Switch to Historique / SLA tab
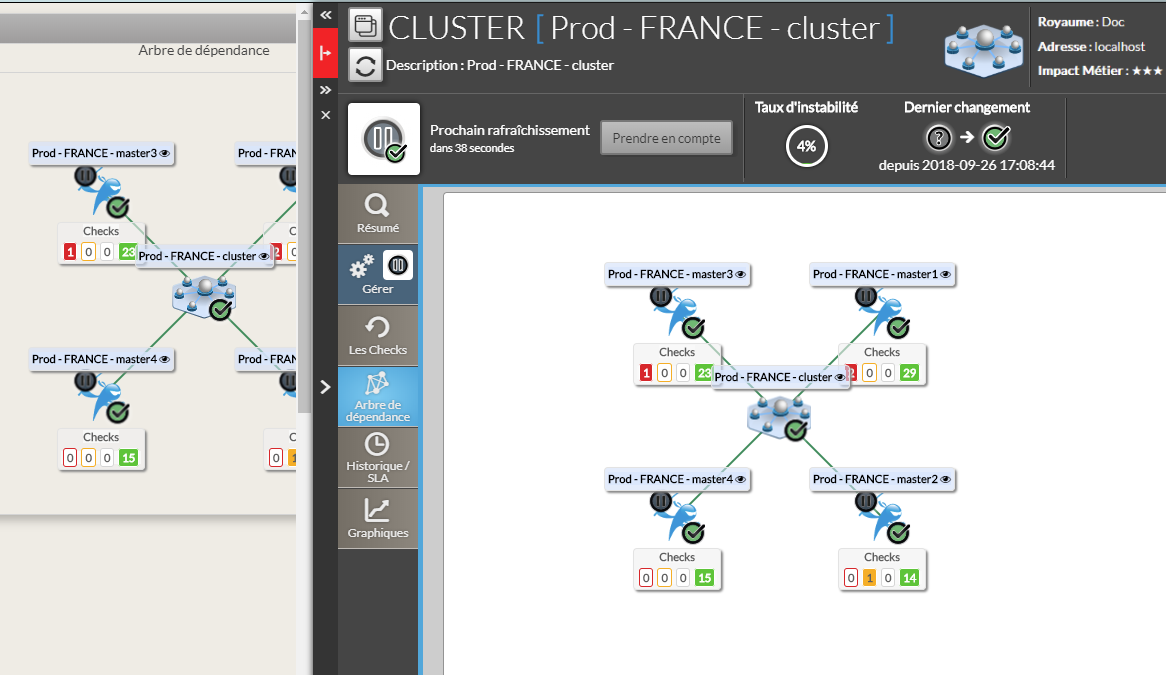Screen dimensions: 1166x675 tap(378, 457)
